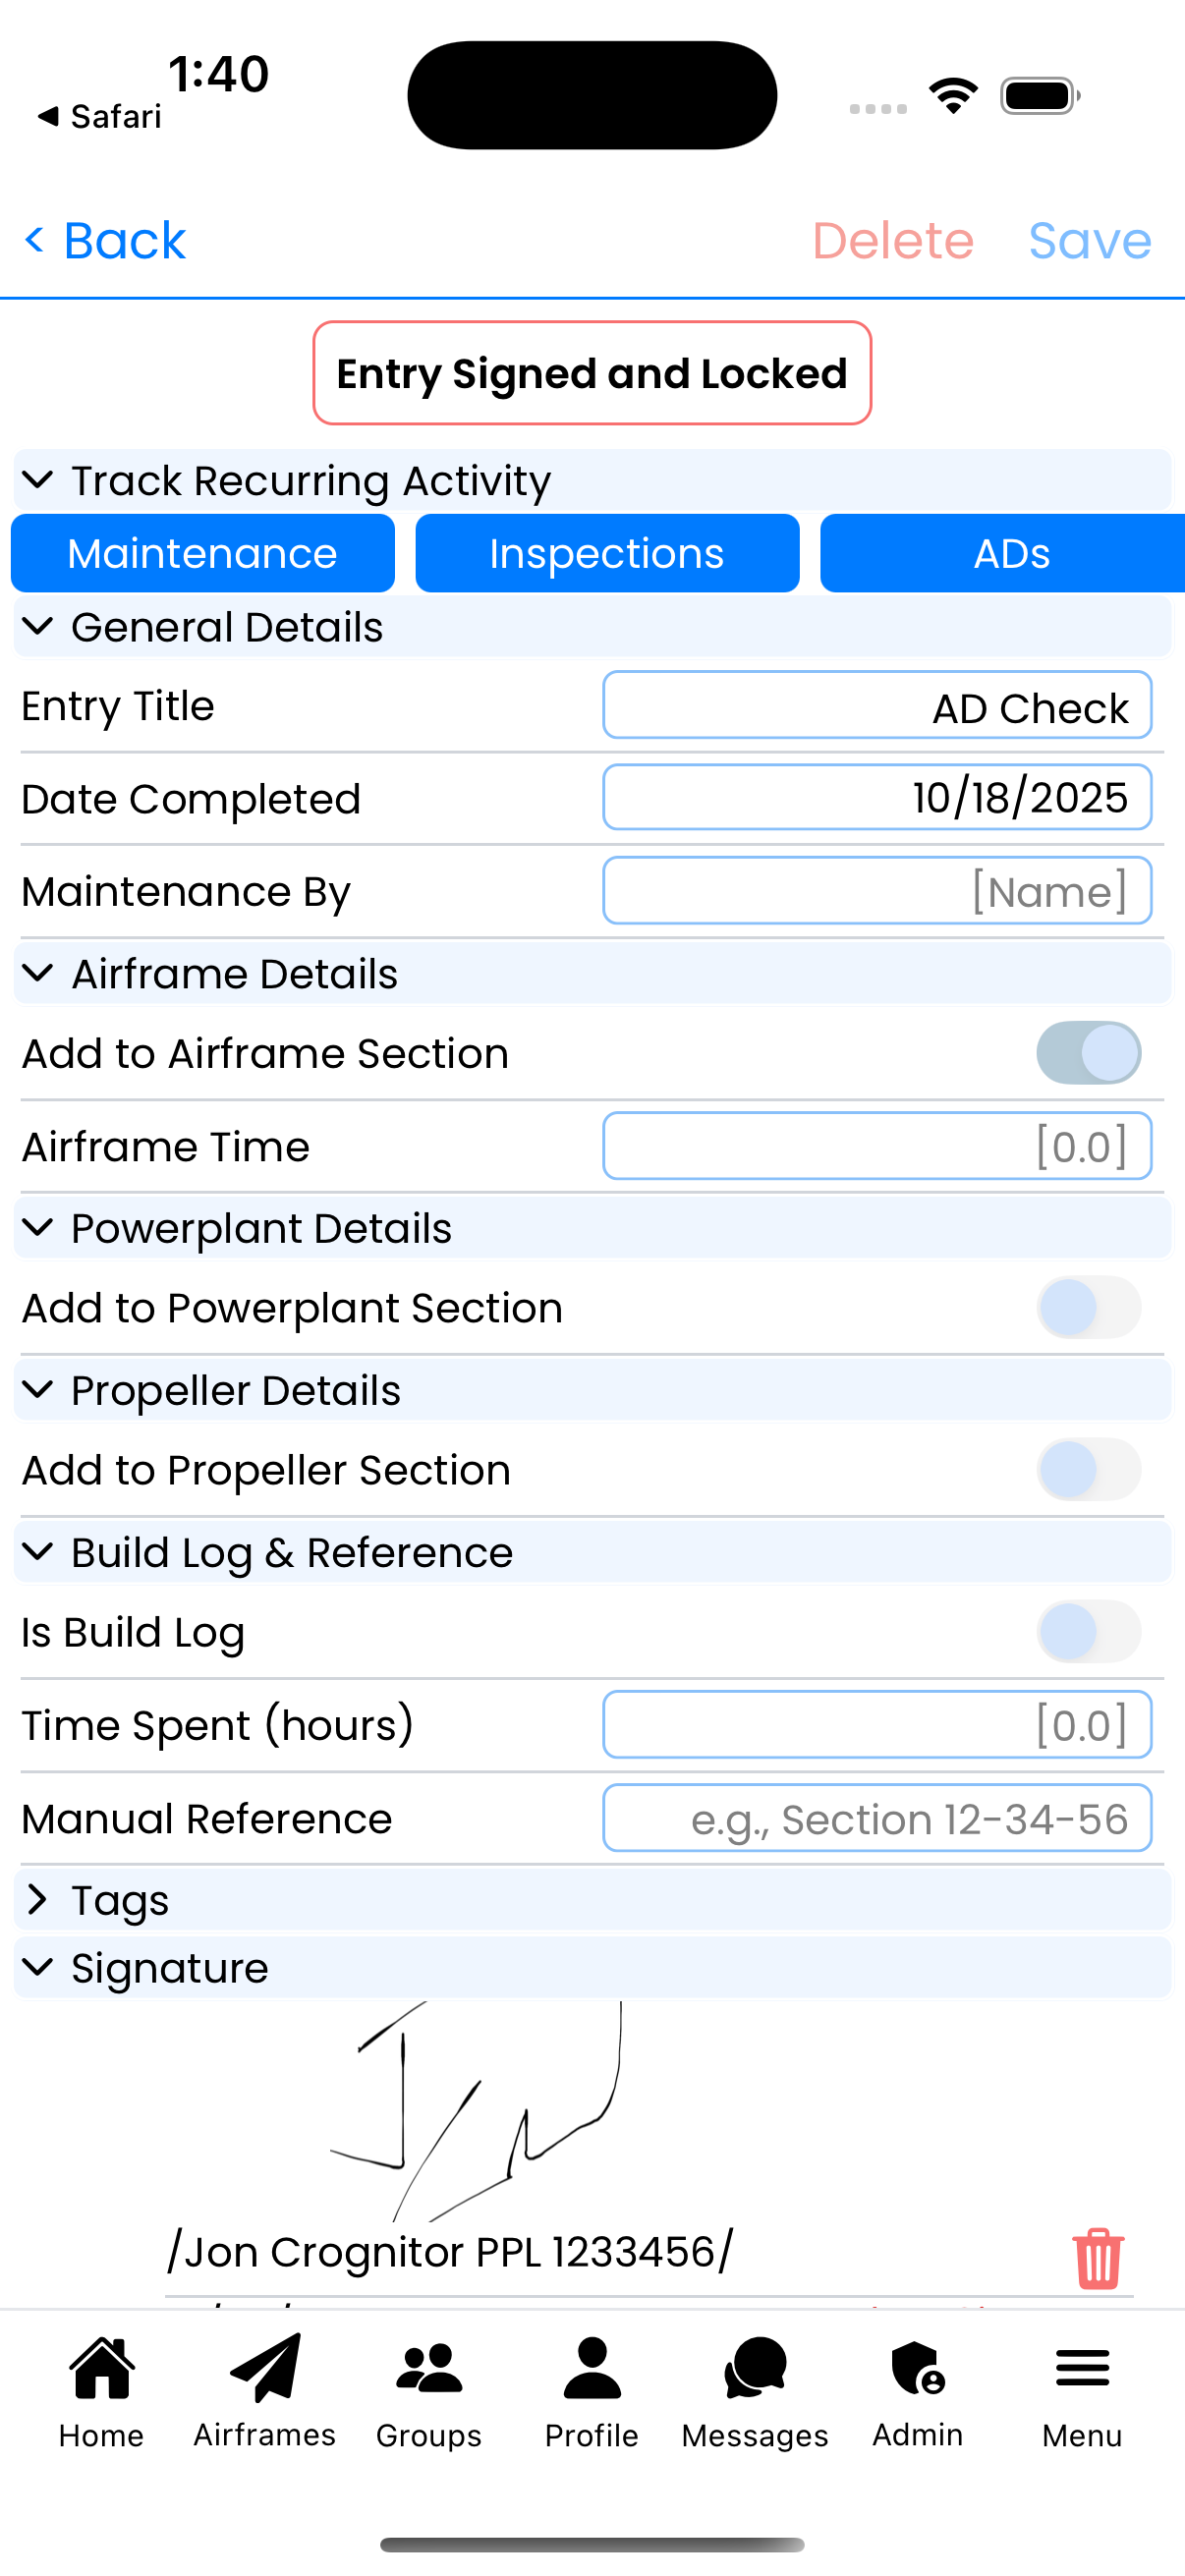The width and height of the screenshot is (1185, 2576).
Task: Select the ADs tab
Action: point(1010,553)
